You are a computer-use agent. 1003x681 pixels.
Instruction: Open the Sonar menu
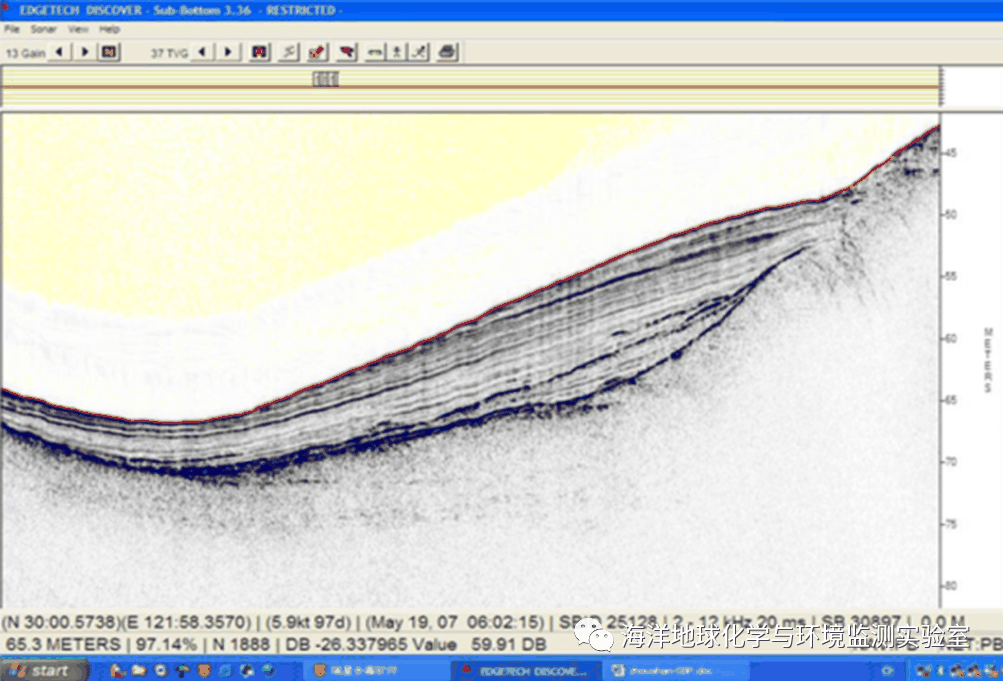(43, 30)
